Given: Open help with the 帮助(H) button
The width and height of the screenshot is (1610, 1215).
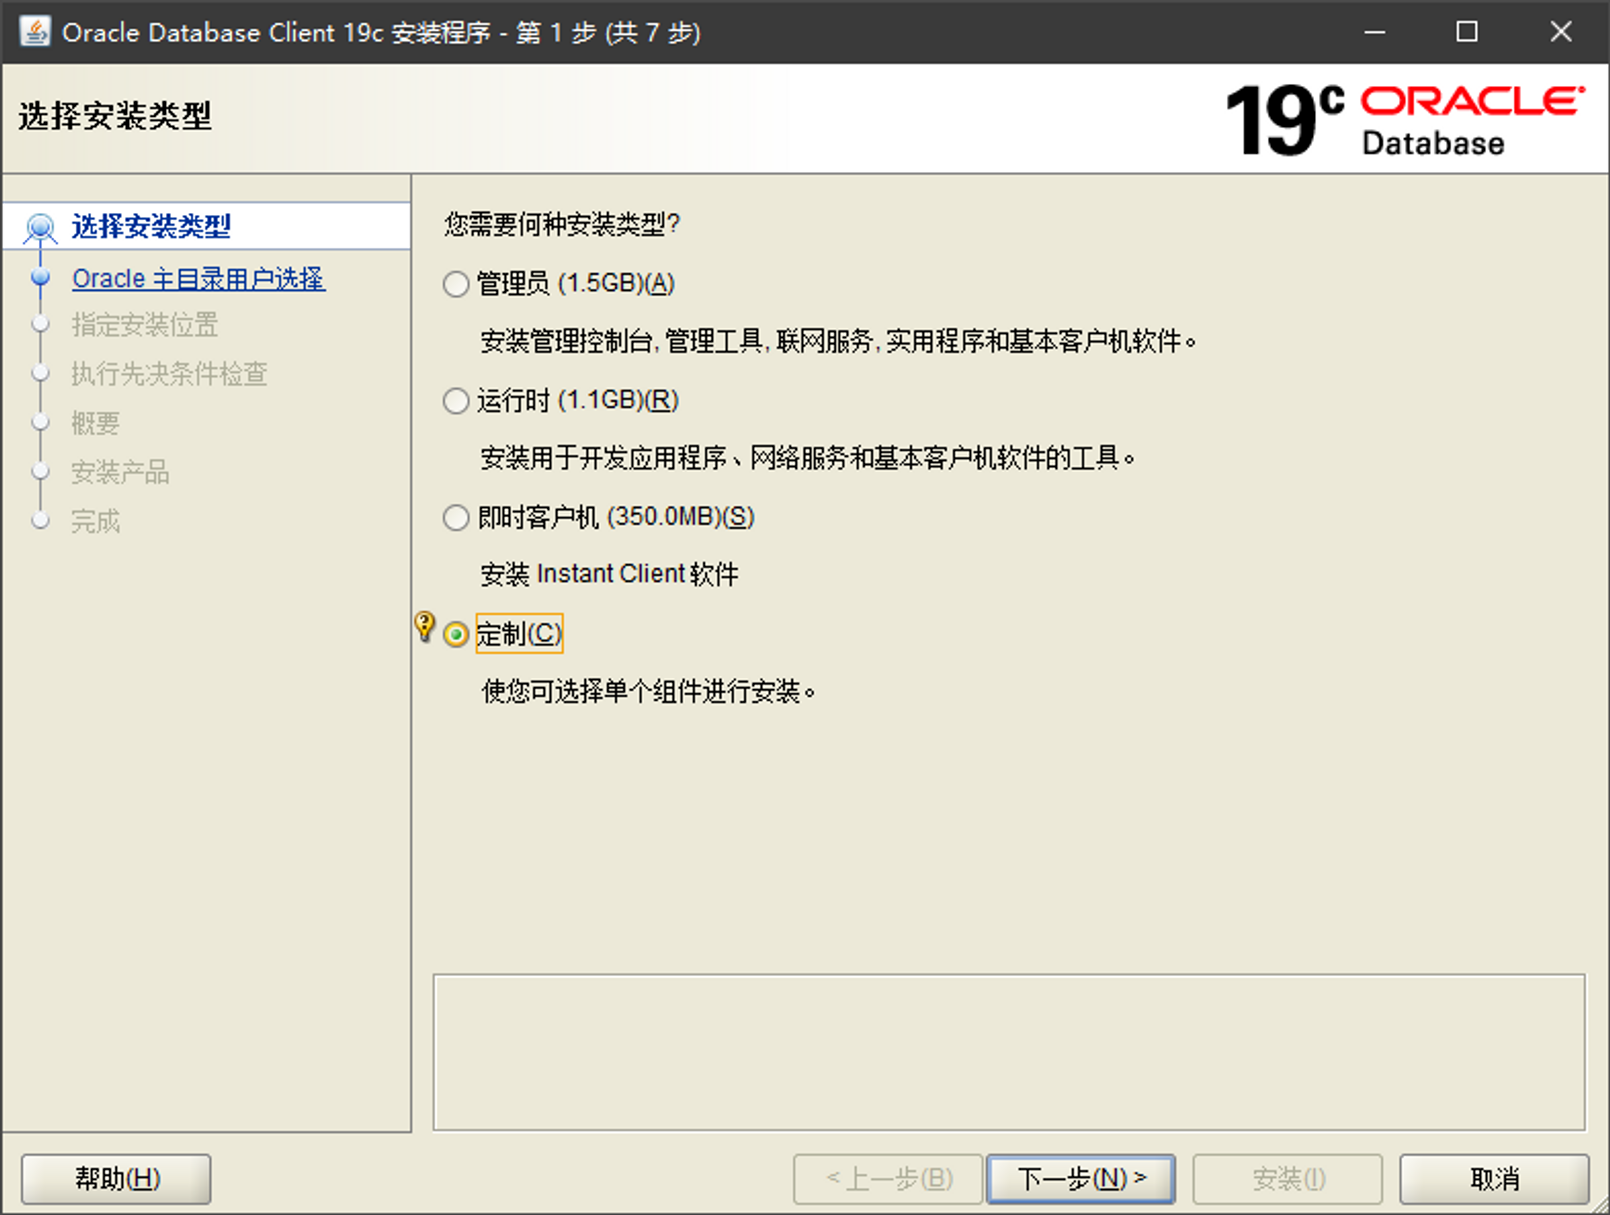Looking at the screenshot, I should coord(116,1179).
